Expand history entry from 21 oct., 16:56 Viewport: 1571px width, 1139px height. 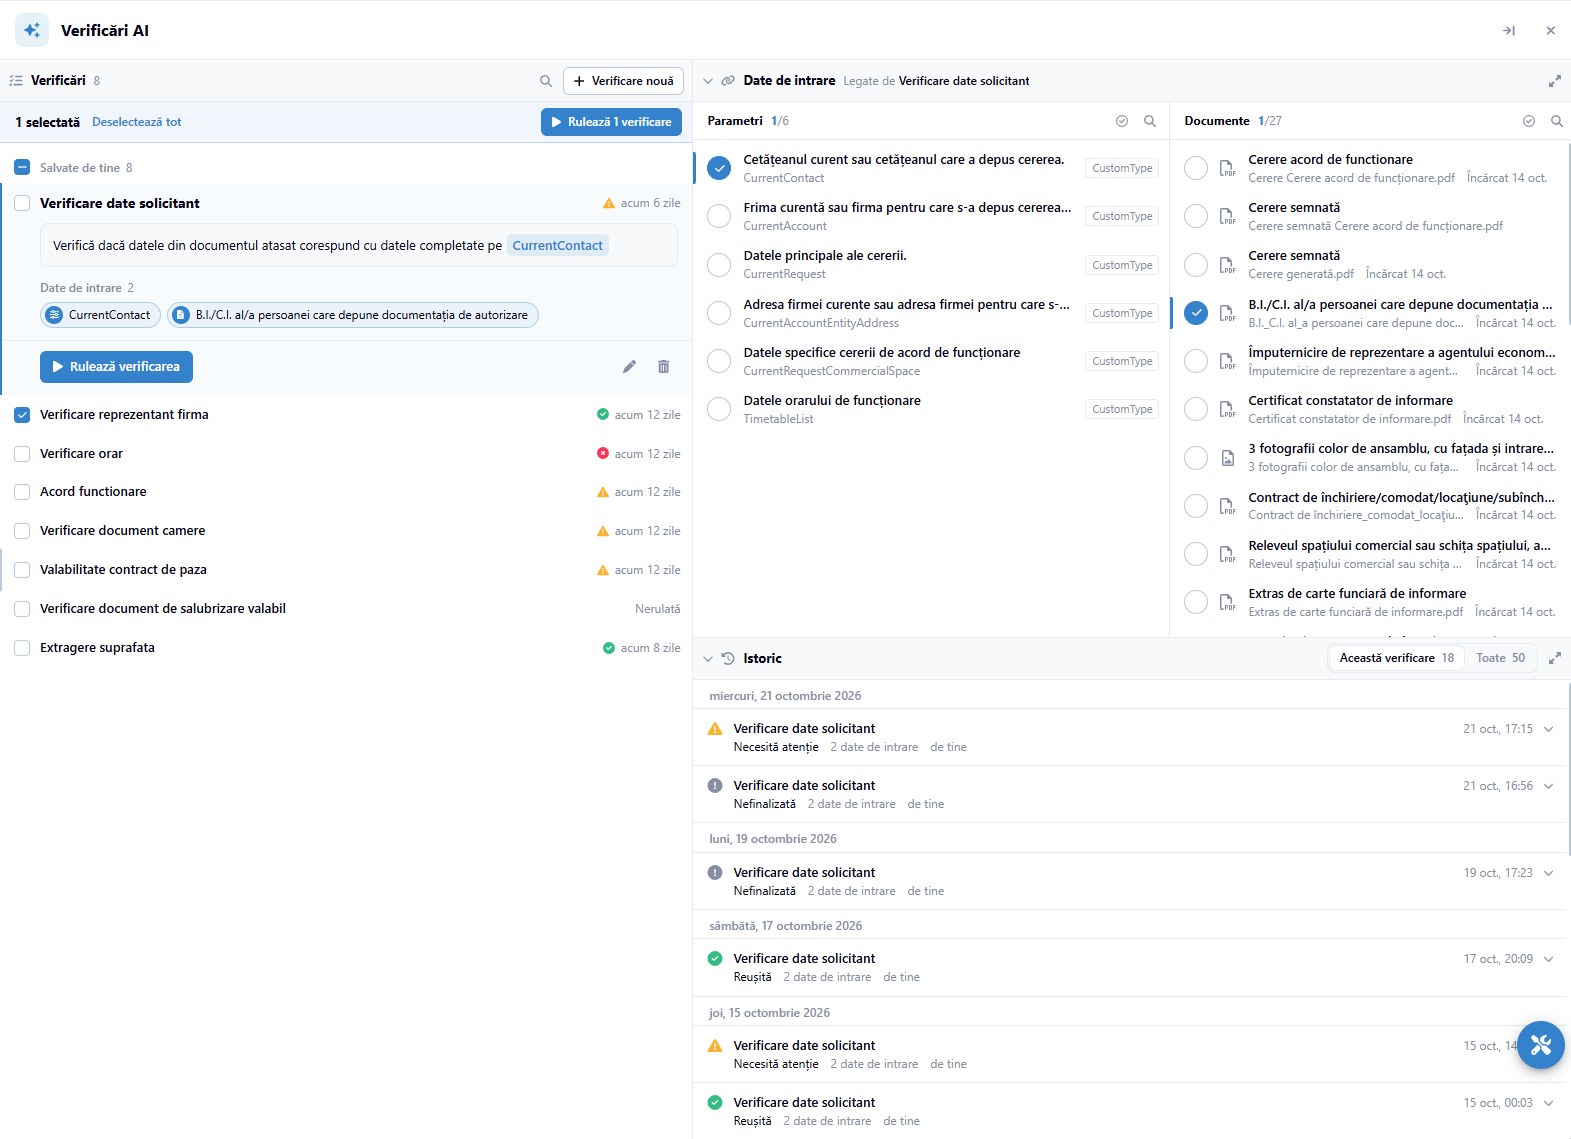point(1549,786)
